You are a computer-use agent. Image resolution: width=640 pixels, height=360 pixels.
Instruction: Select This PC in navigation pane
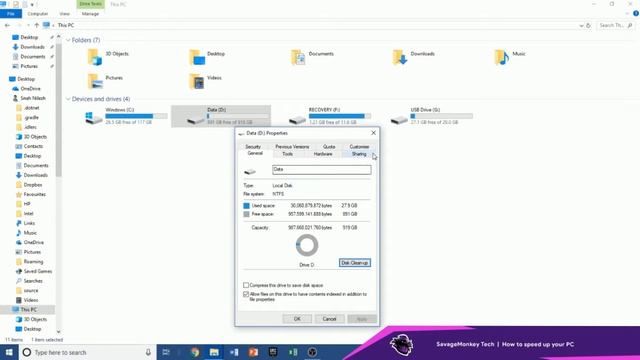[x=28, y=309]
